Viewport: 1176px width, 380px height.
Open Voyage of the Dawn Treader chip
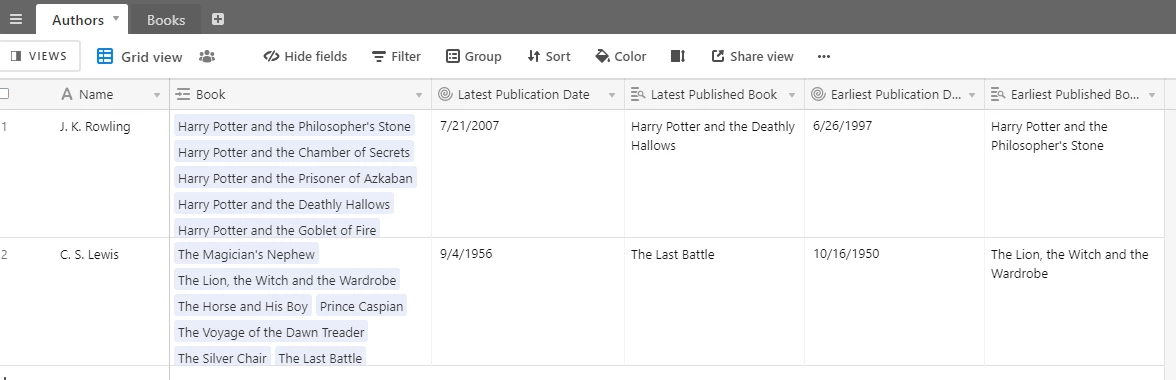click(271, 332)
